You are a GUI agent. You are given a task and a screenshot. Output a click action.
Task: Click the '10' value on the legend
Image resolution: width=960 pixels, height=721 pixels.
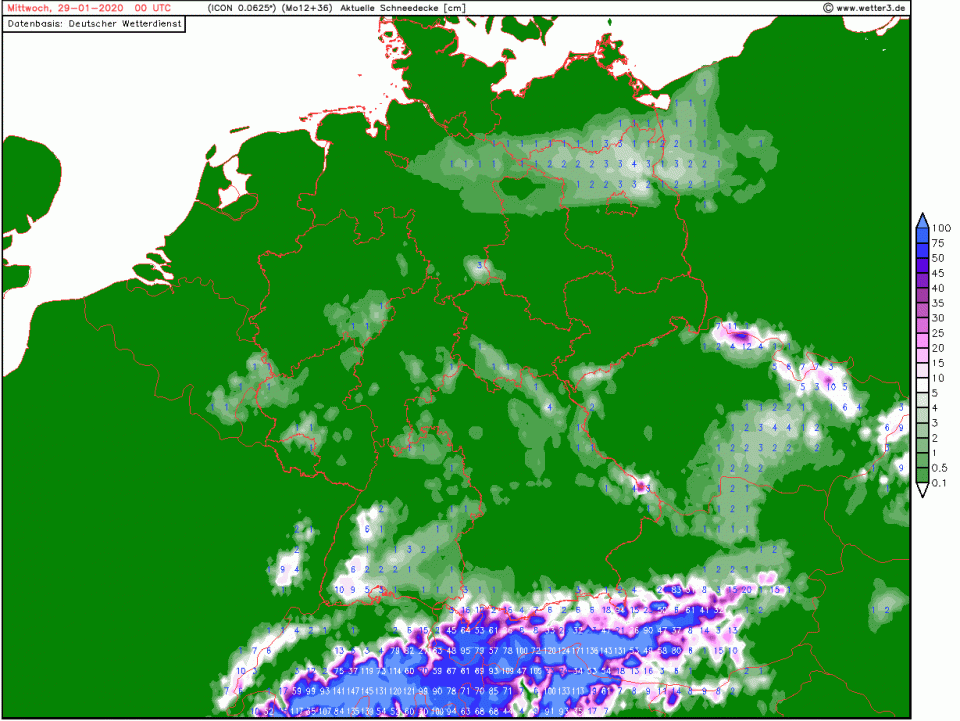tap(938, 378)
